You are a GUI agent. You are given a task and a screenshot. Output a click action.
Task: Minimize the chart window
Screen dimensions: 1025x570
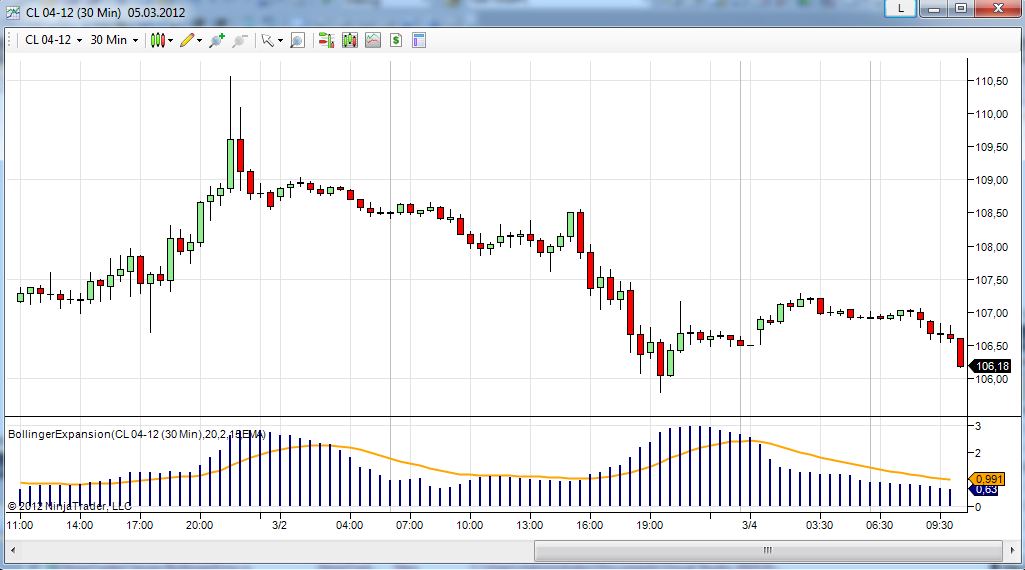(933, 8)
